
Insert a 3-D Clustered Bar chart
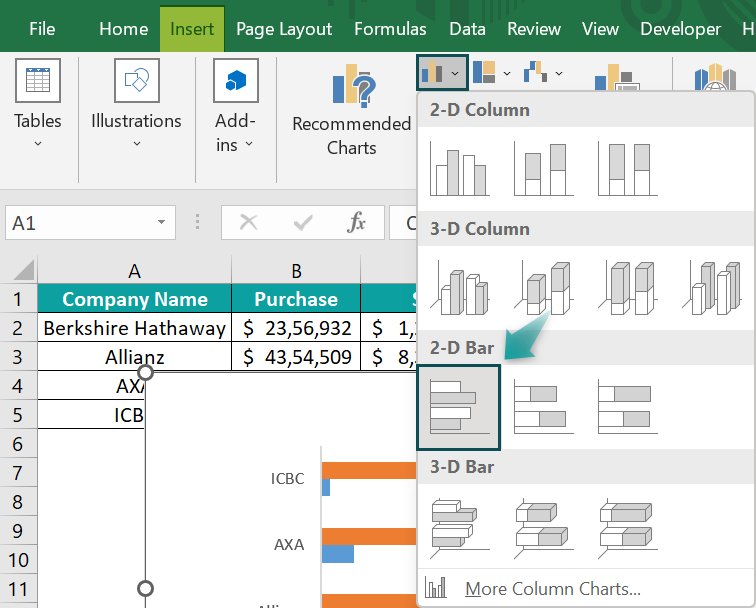[459, 529]
